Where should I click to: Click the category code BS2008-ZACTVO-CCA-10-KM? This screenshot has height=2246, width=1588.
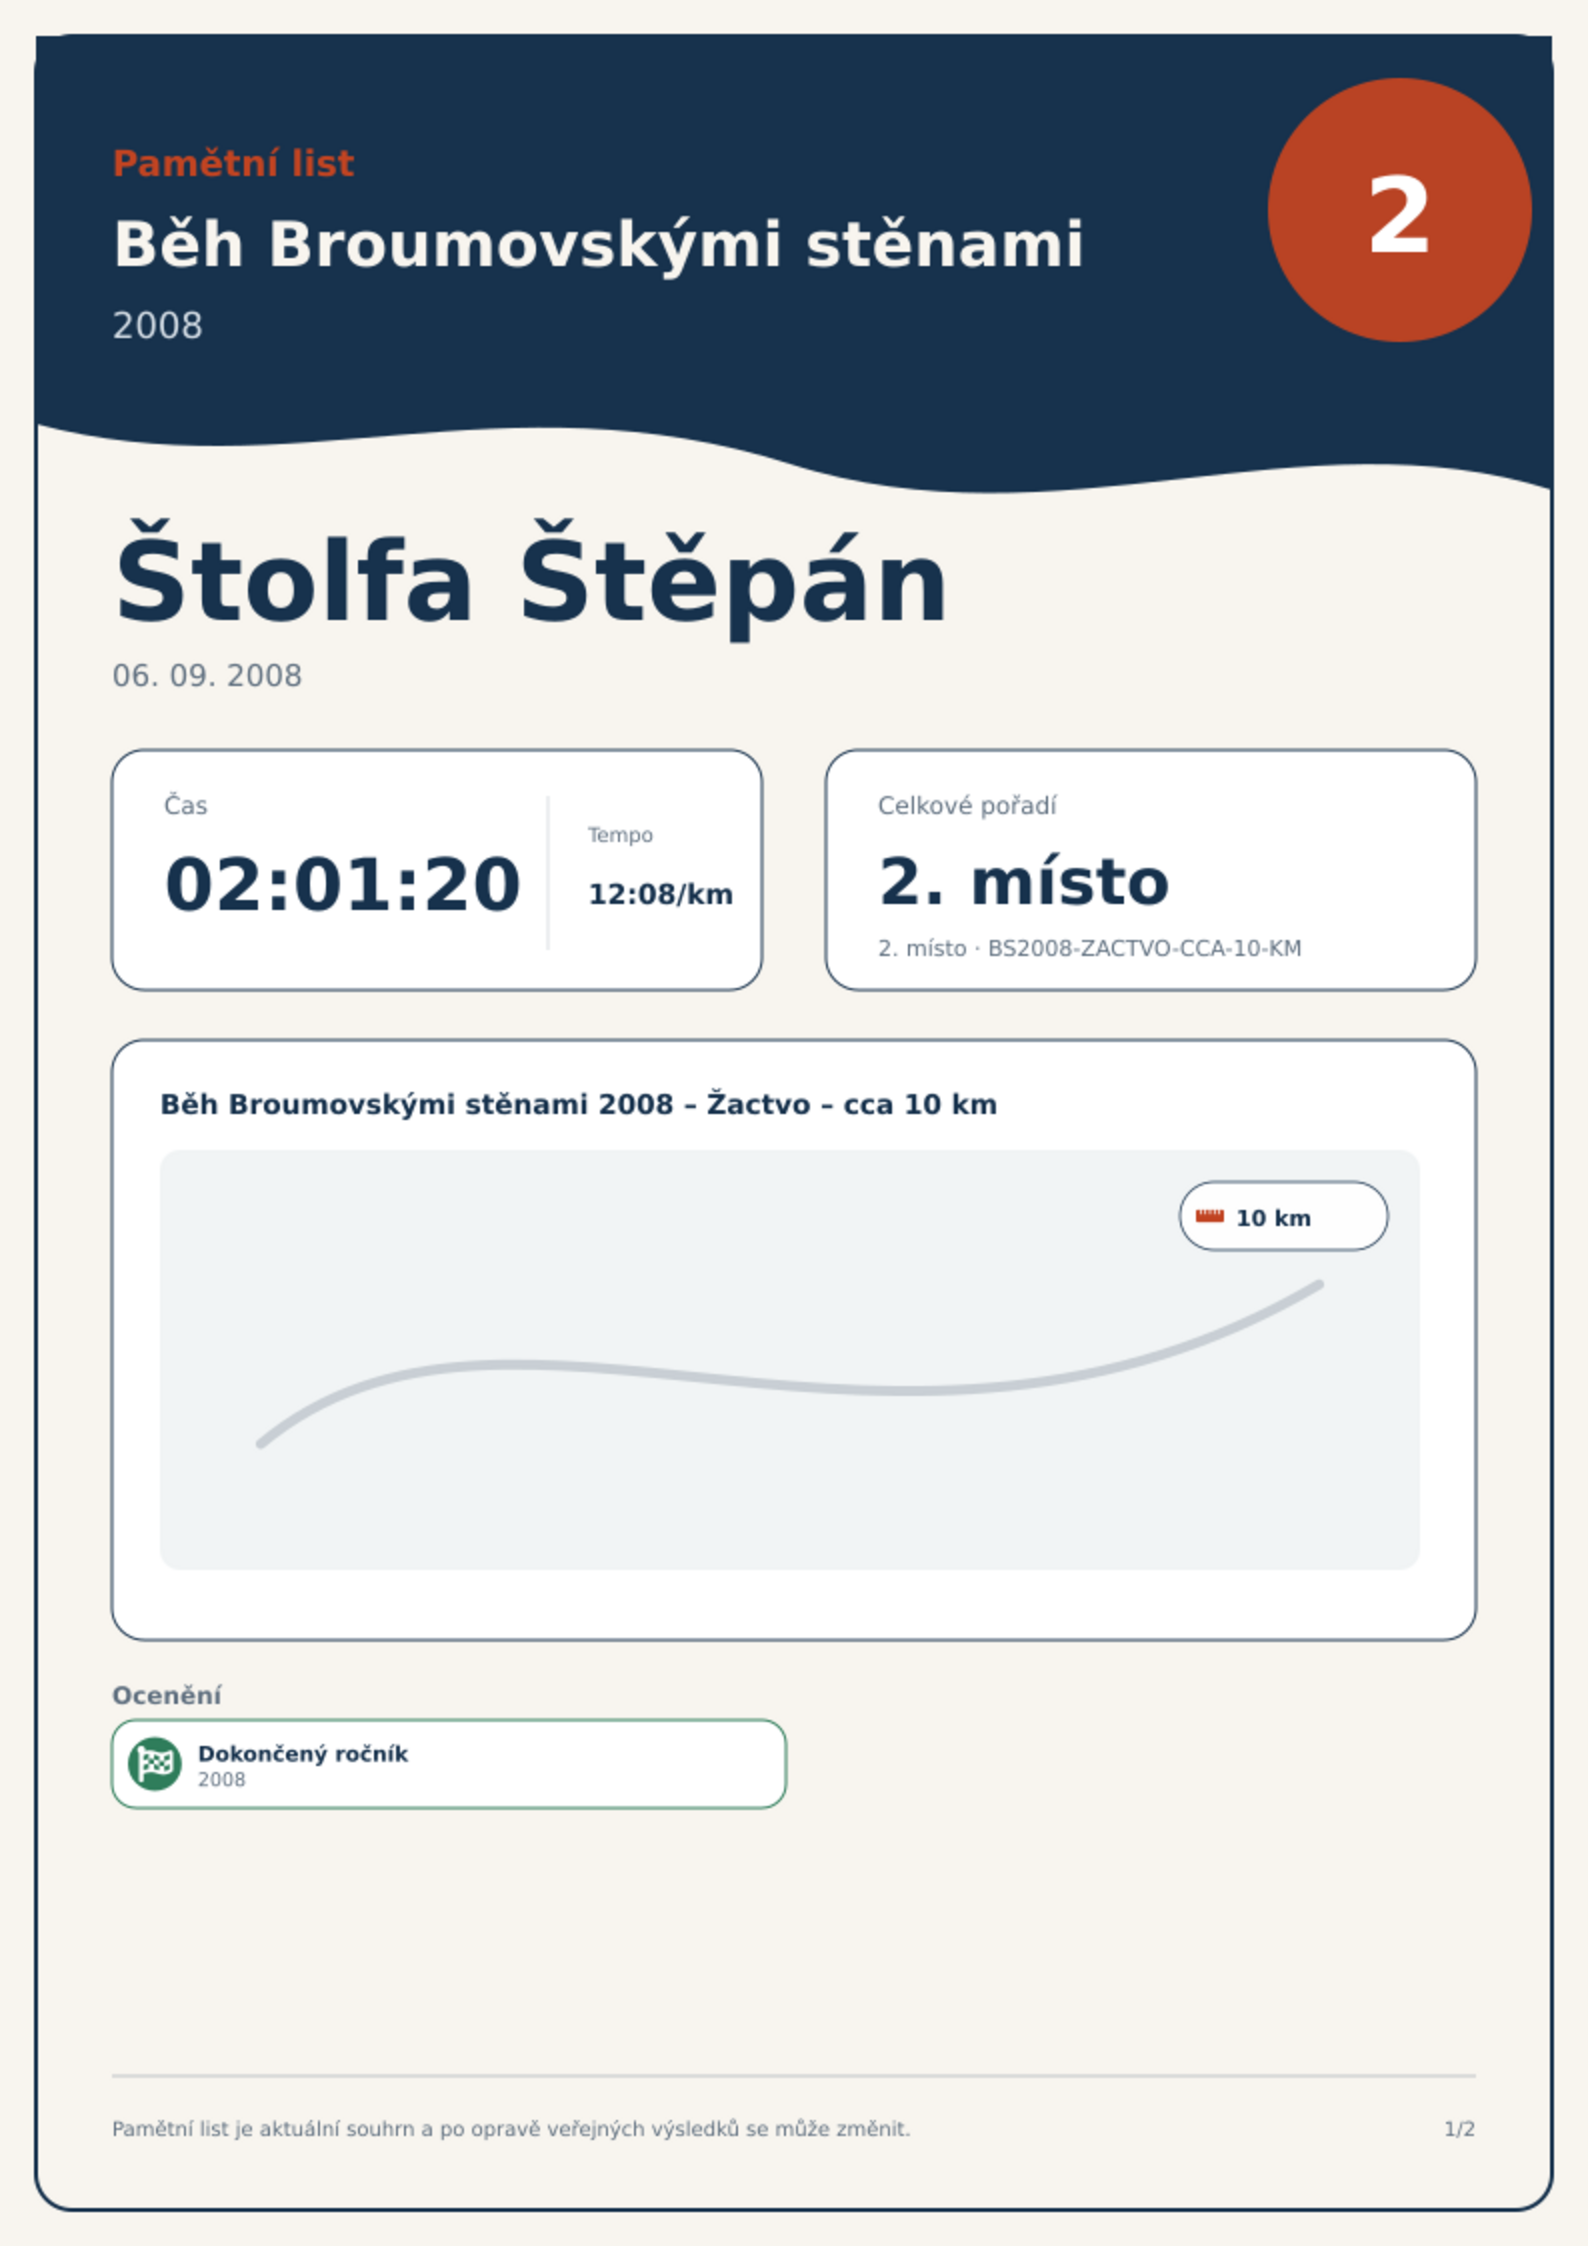1144,948
